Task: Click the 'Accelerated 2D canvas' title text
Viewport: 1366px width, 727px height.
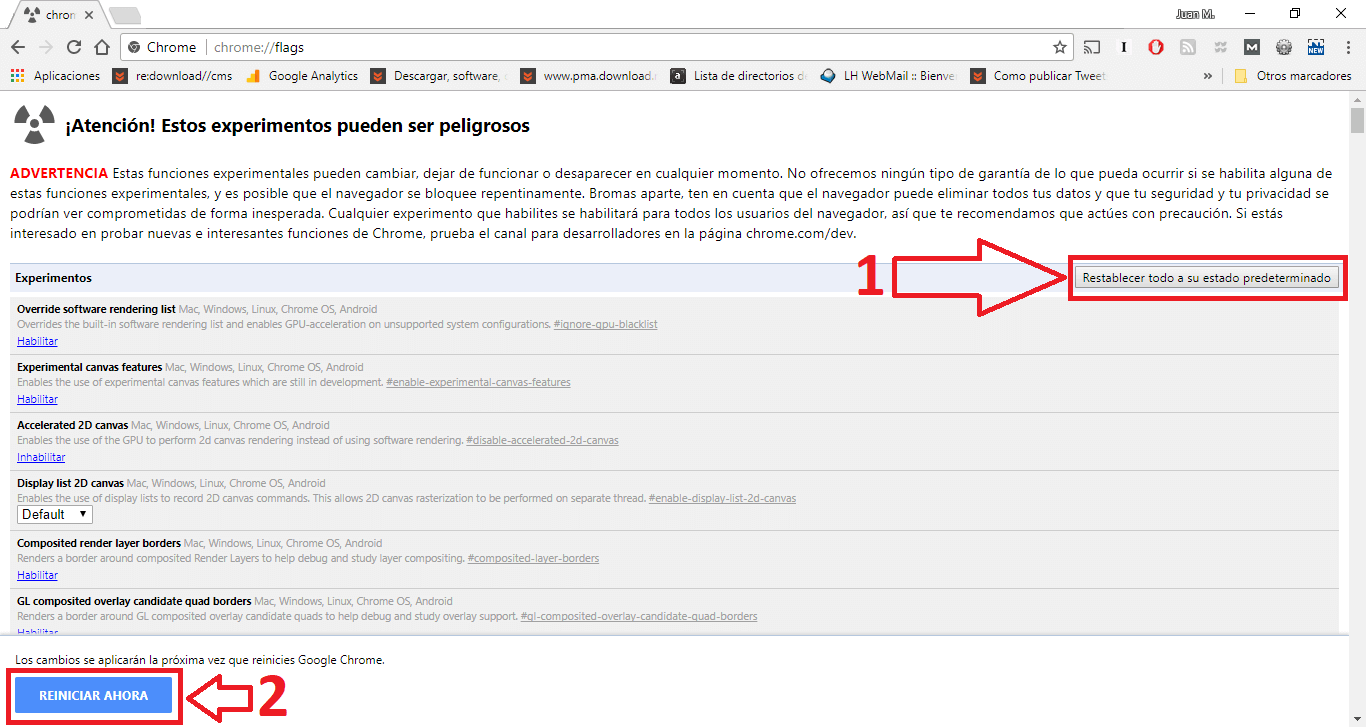Action: 72,425
